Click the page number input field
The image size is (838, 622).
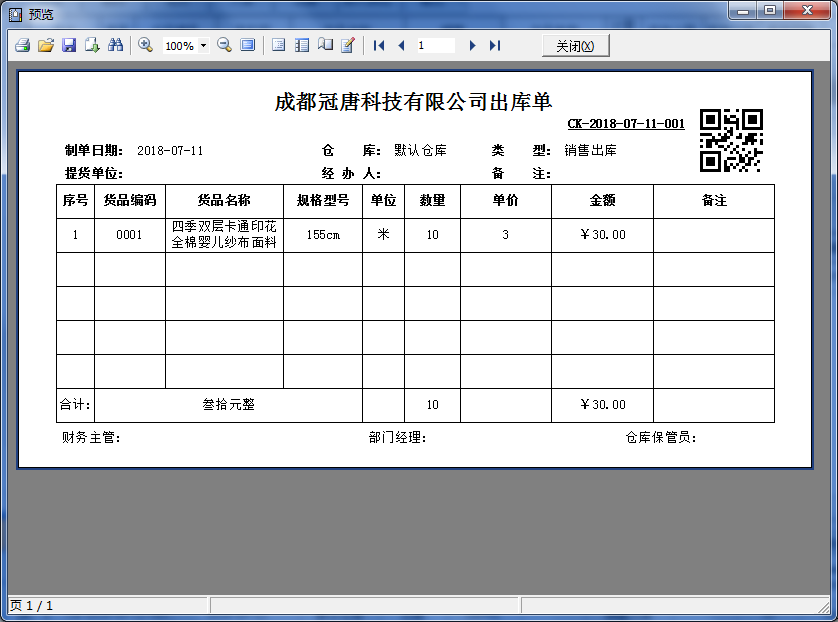point(436,46)
